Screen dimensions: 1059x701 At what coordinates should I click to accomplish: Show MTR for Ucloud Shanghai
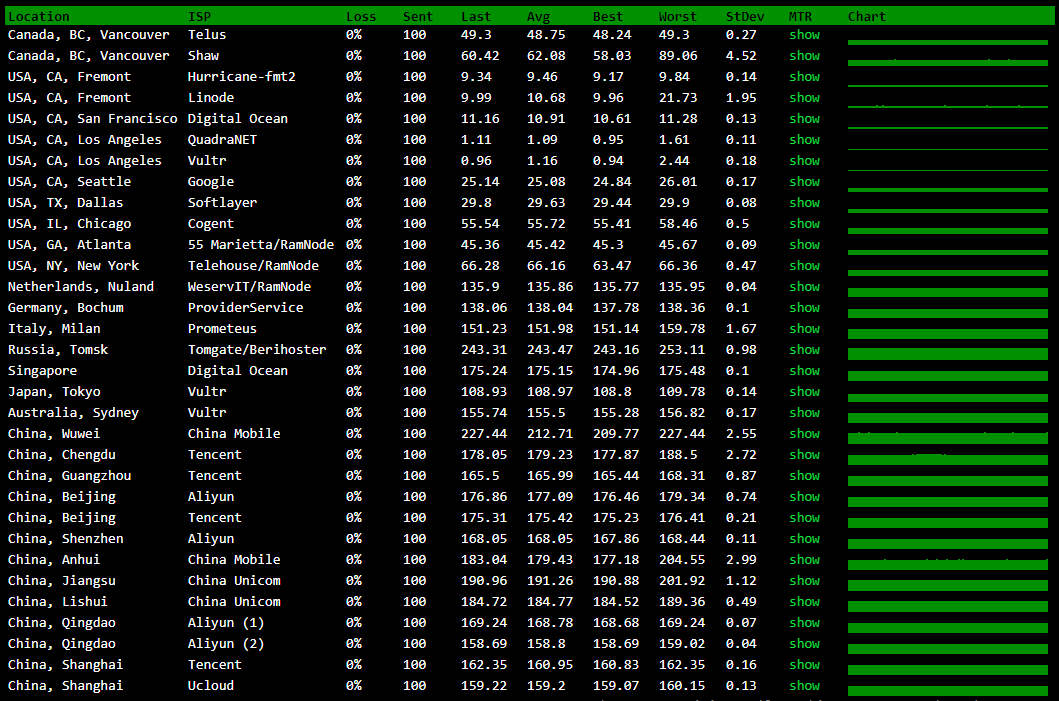click(x=804, y=685)
